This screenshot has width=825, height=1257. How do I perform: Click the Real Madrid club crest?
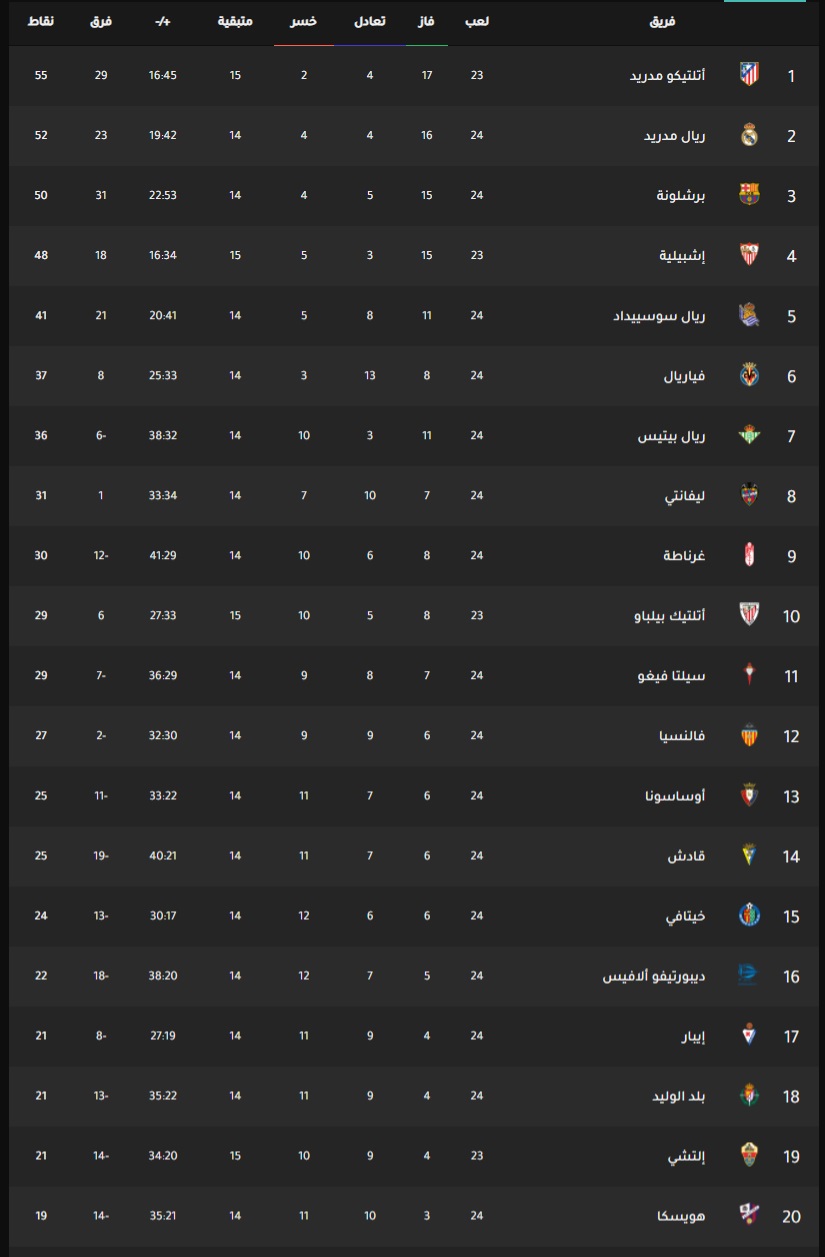[749, 135]
